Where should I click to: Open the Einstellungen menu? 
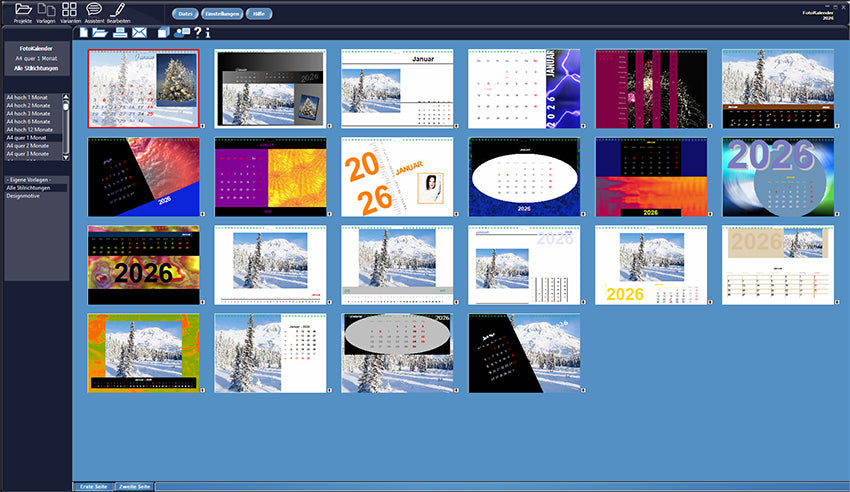click(223, 14)
